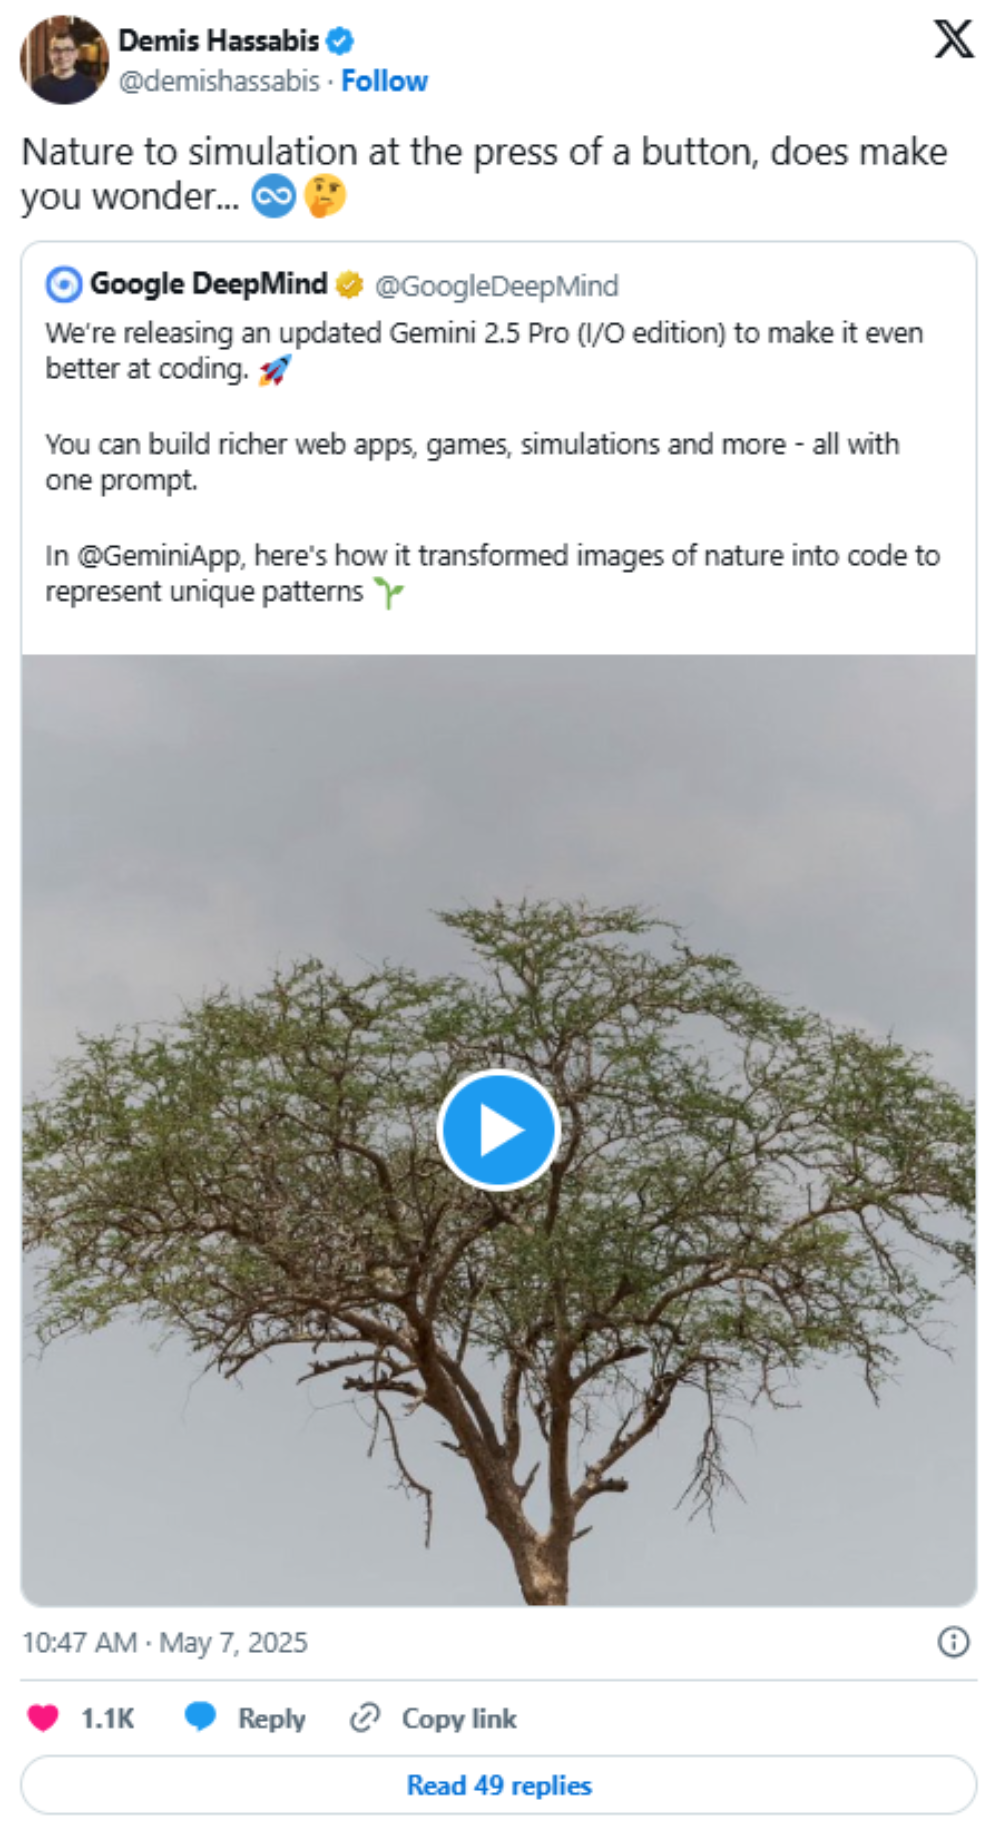Click the copy link chain icon
The width and height of the screenshot is (1000, 1837).
364,1718
